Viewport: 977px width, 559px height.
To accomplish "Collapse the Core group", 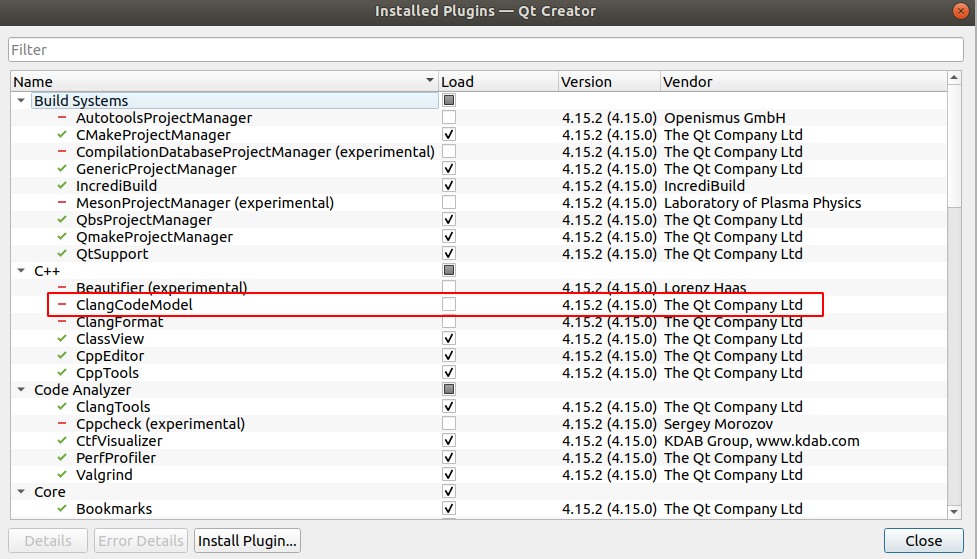I will (x=21, y=491).
